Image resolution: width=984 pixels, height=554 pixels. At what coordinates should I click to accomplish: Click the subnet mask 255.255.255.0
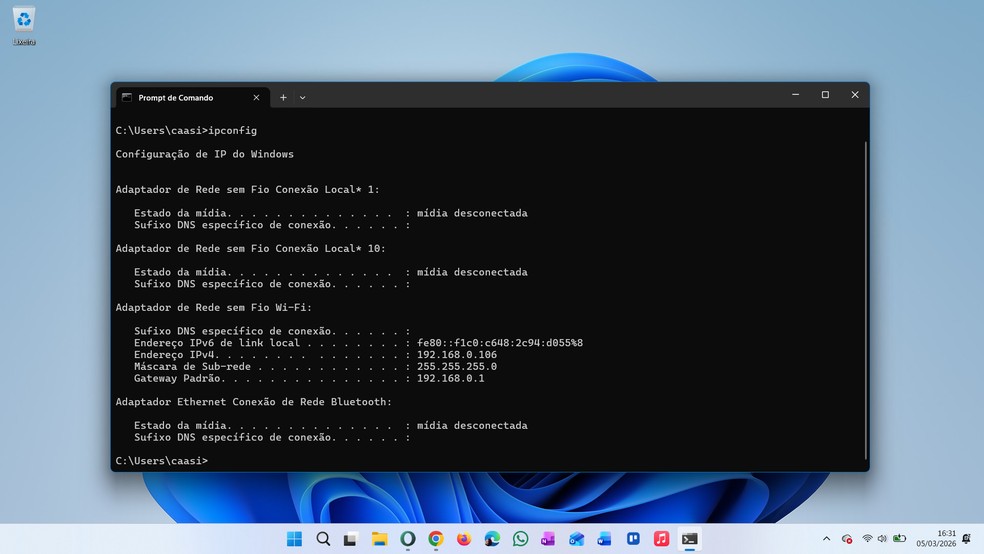pos(457,366)
